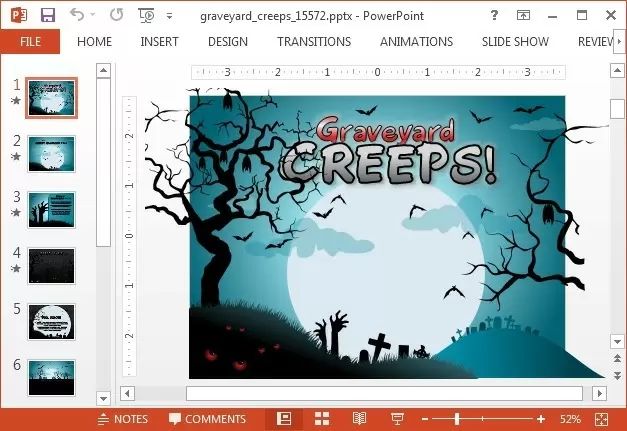Open Customize Quick Access Toolbar dropdown

[169, 17]
